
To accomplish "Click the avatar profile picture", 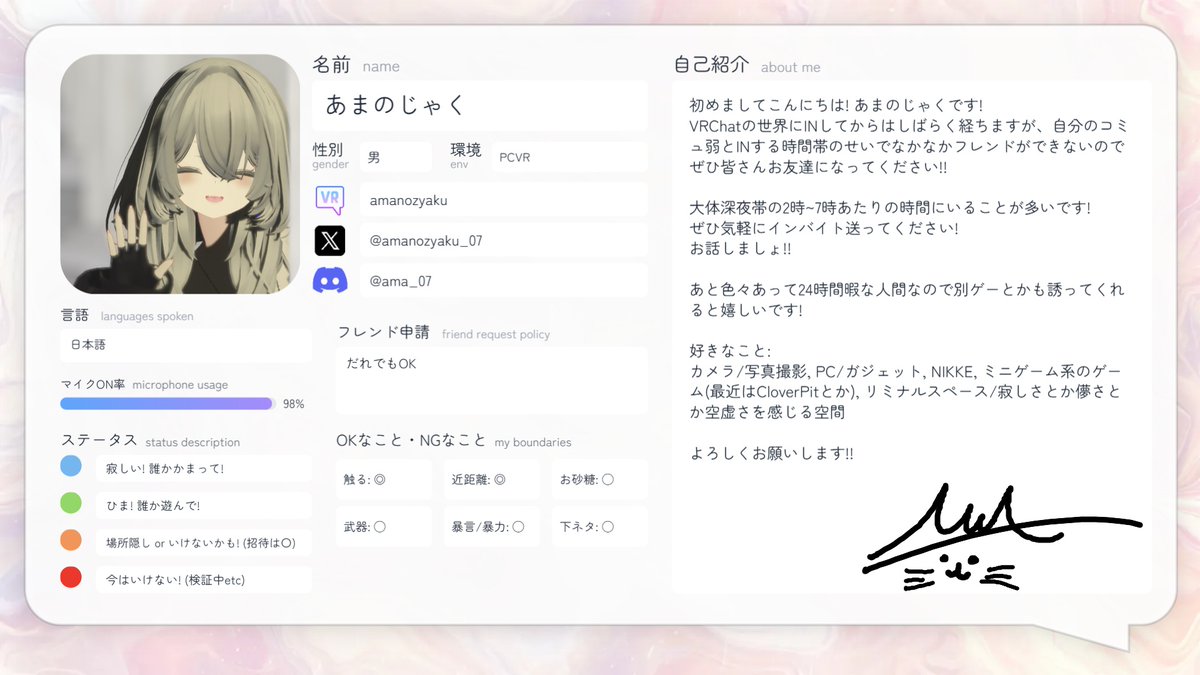I will (x=180, y=174).
